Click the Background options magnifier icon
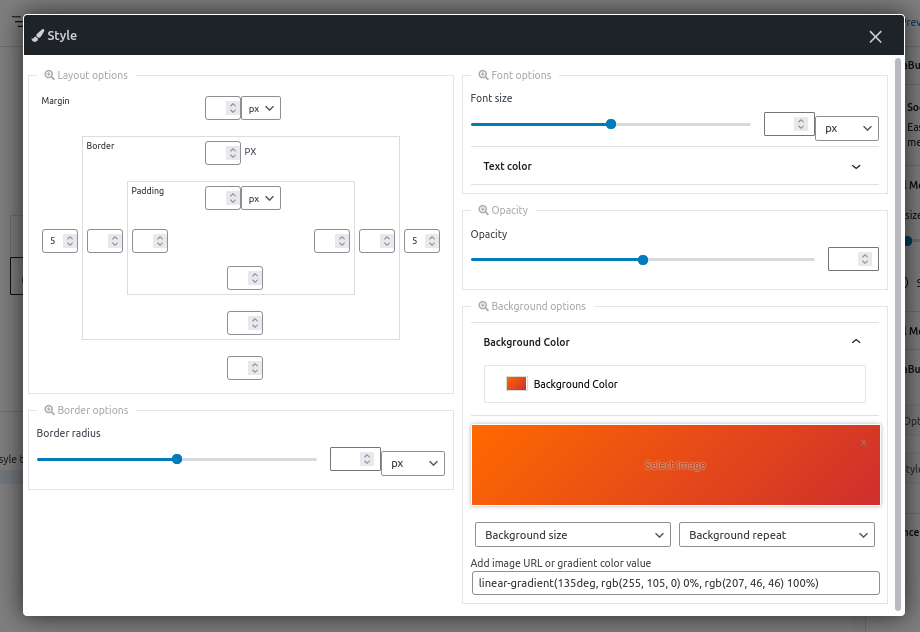 click(x=483, y=306)
